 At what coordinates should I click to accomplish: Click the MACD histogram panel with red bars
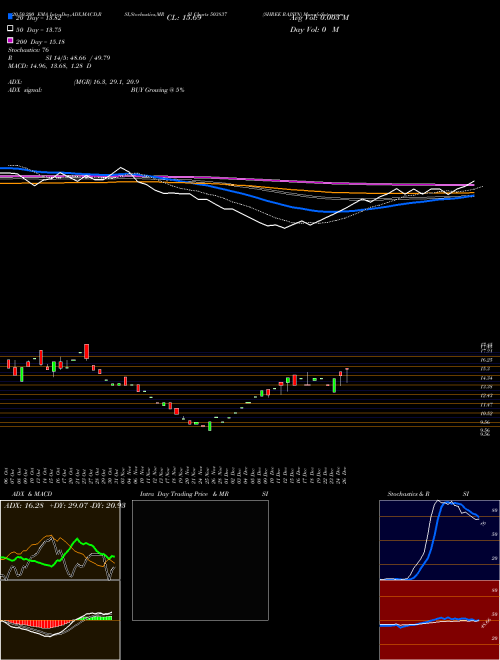click(x=60, y=620)
